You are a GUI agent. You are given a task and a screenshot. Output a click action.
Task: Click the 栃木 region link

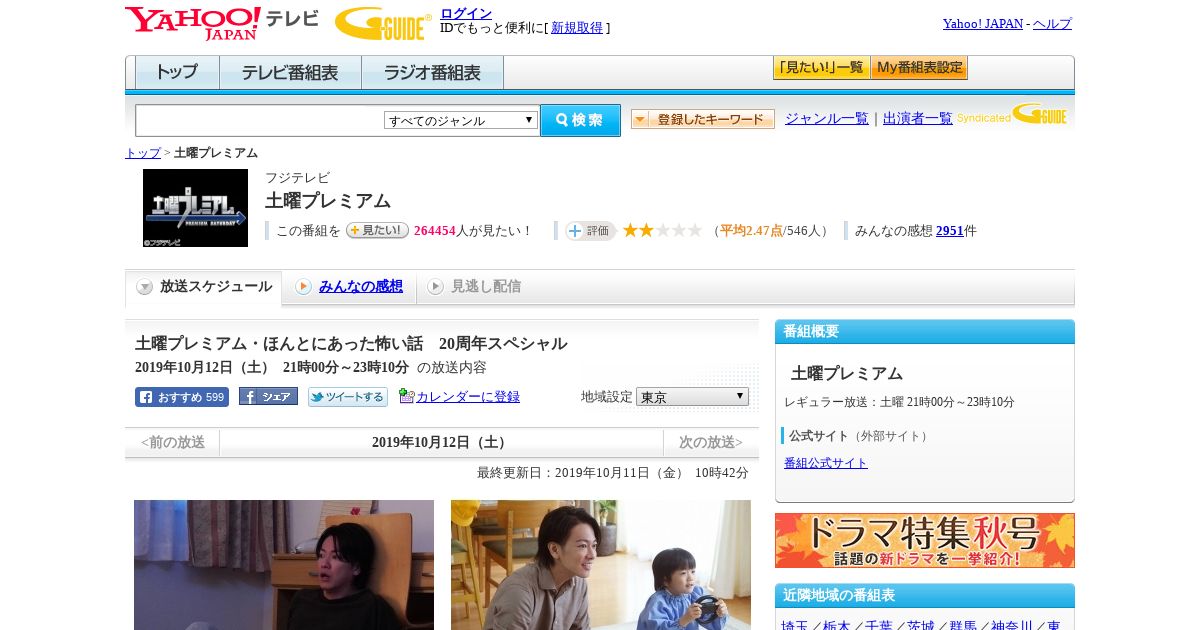pos(837,626)
